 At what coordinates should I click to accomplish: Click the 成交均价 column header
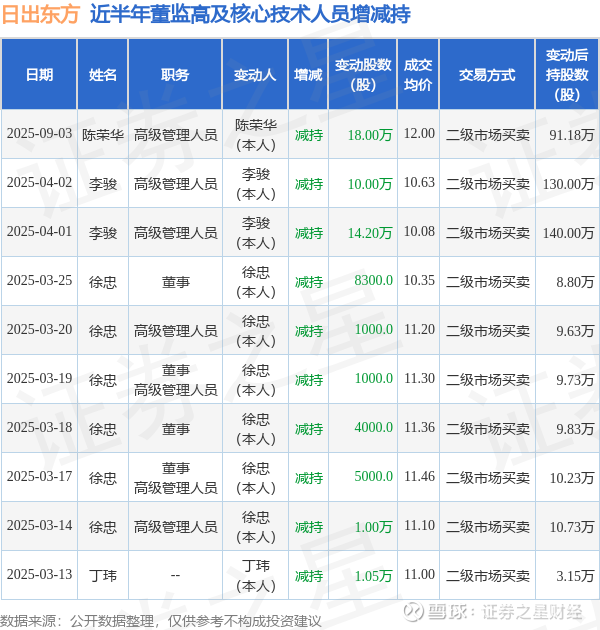[x=418, y=74]
